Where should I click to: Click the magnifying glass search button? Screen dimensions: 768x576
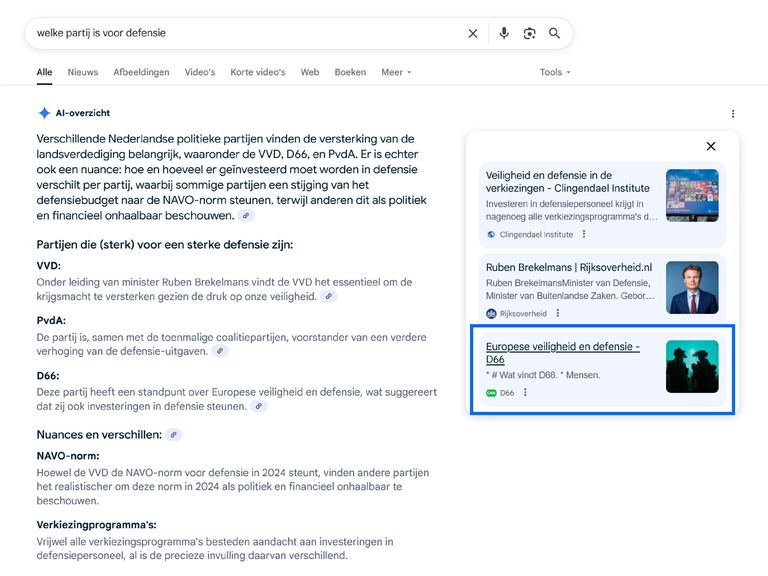pyautogui.click(x=554, y=33)
